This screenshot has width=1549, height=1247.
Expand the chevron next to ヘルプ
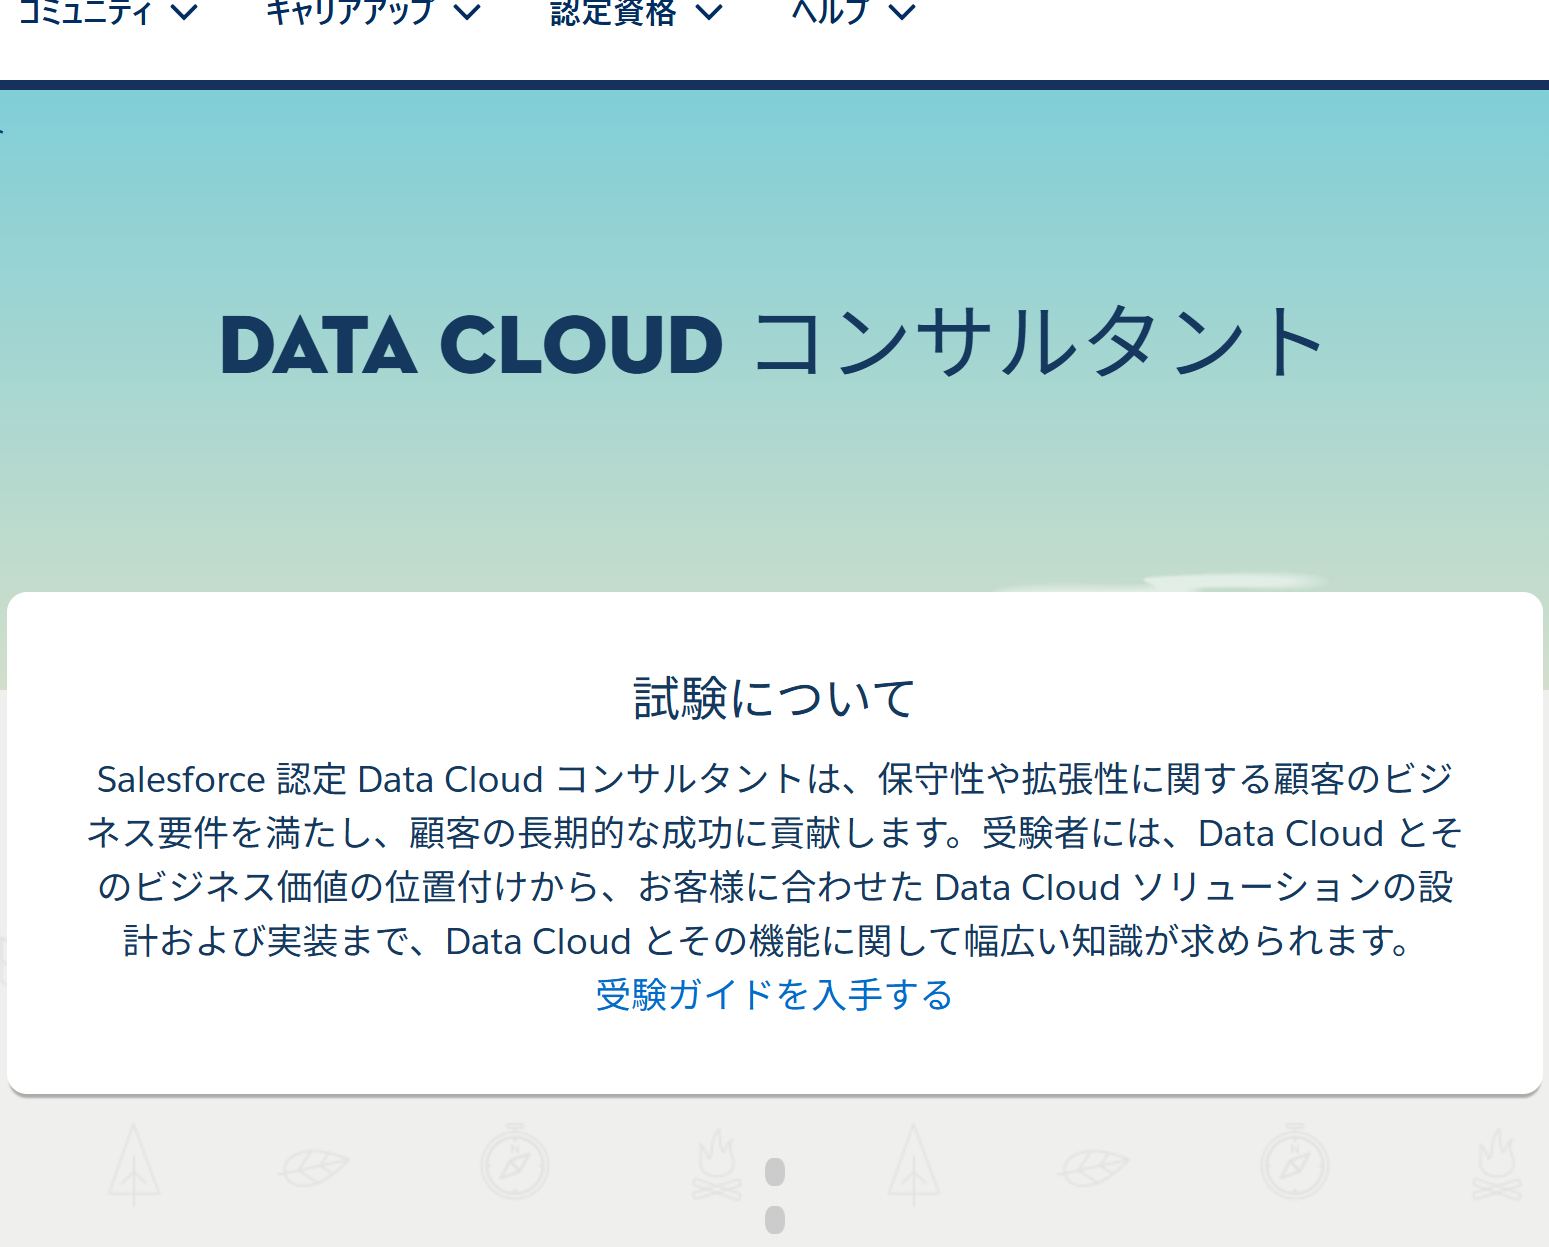click(902, 12)
